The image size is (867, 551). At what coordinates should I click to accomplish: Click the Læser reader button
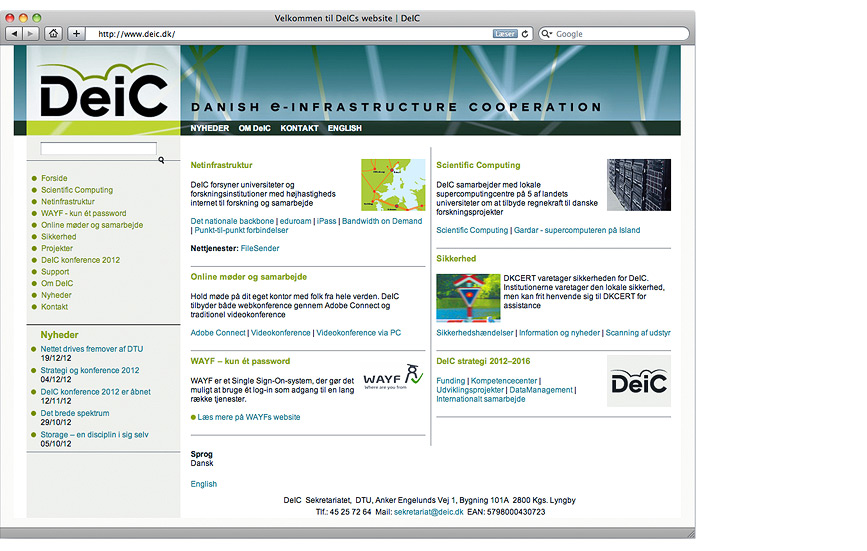click(x=505, y=34)
